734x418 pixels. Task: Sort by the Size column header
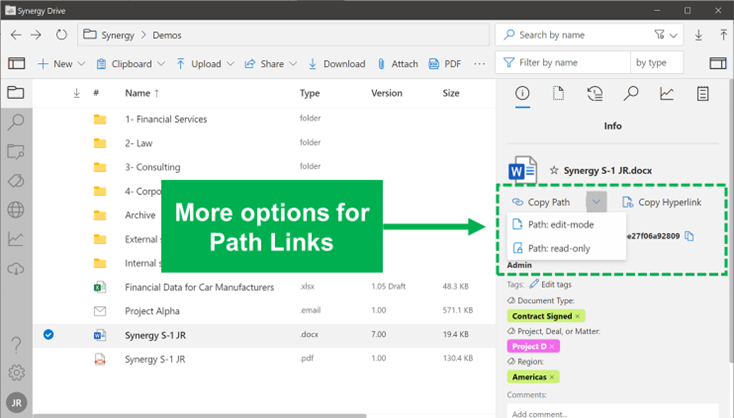pos(451,93)
